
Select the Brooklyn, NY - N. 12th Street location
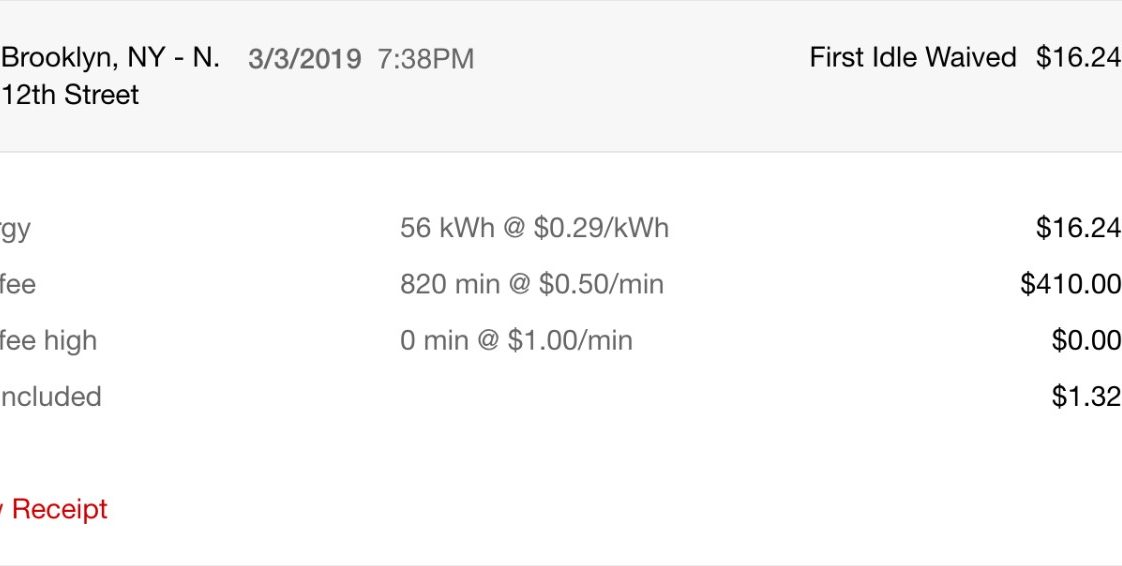tap(109, 76)
